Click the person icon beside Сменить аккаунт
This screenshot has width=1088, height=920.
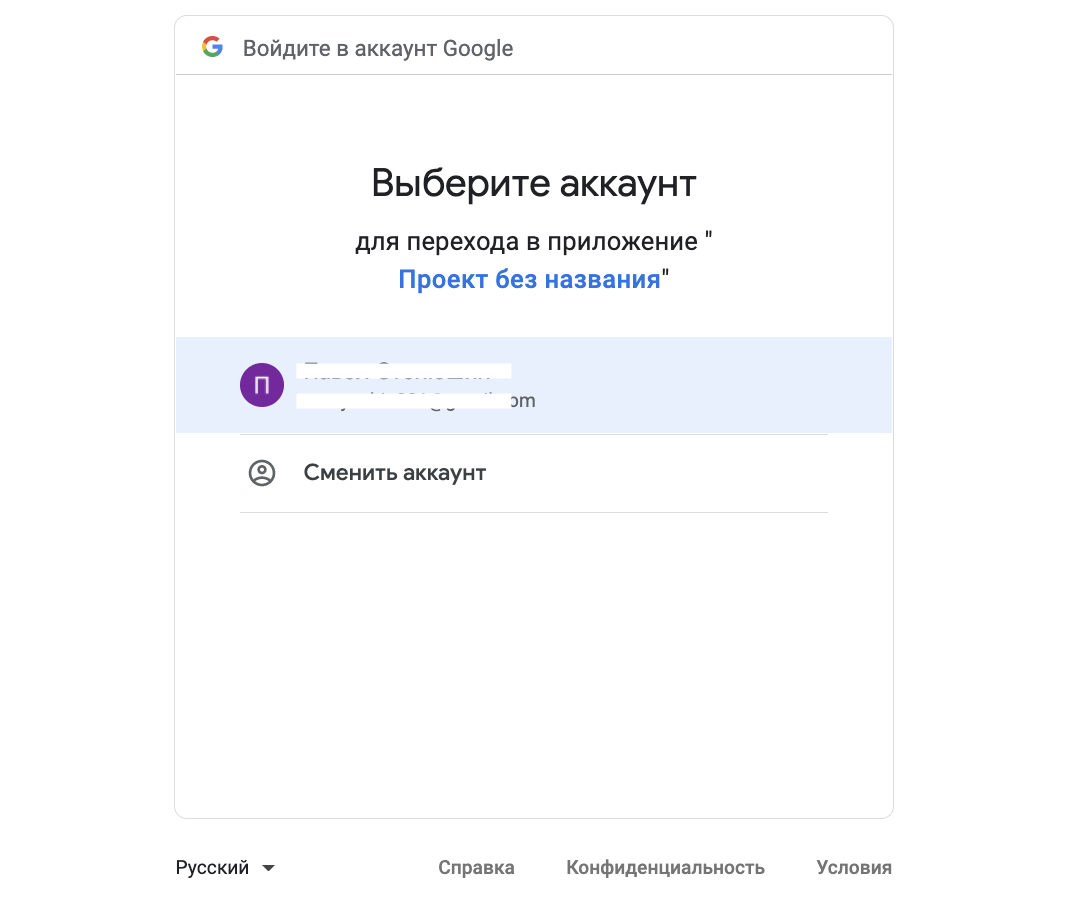click(x=262, y=473)
